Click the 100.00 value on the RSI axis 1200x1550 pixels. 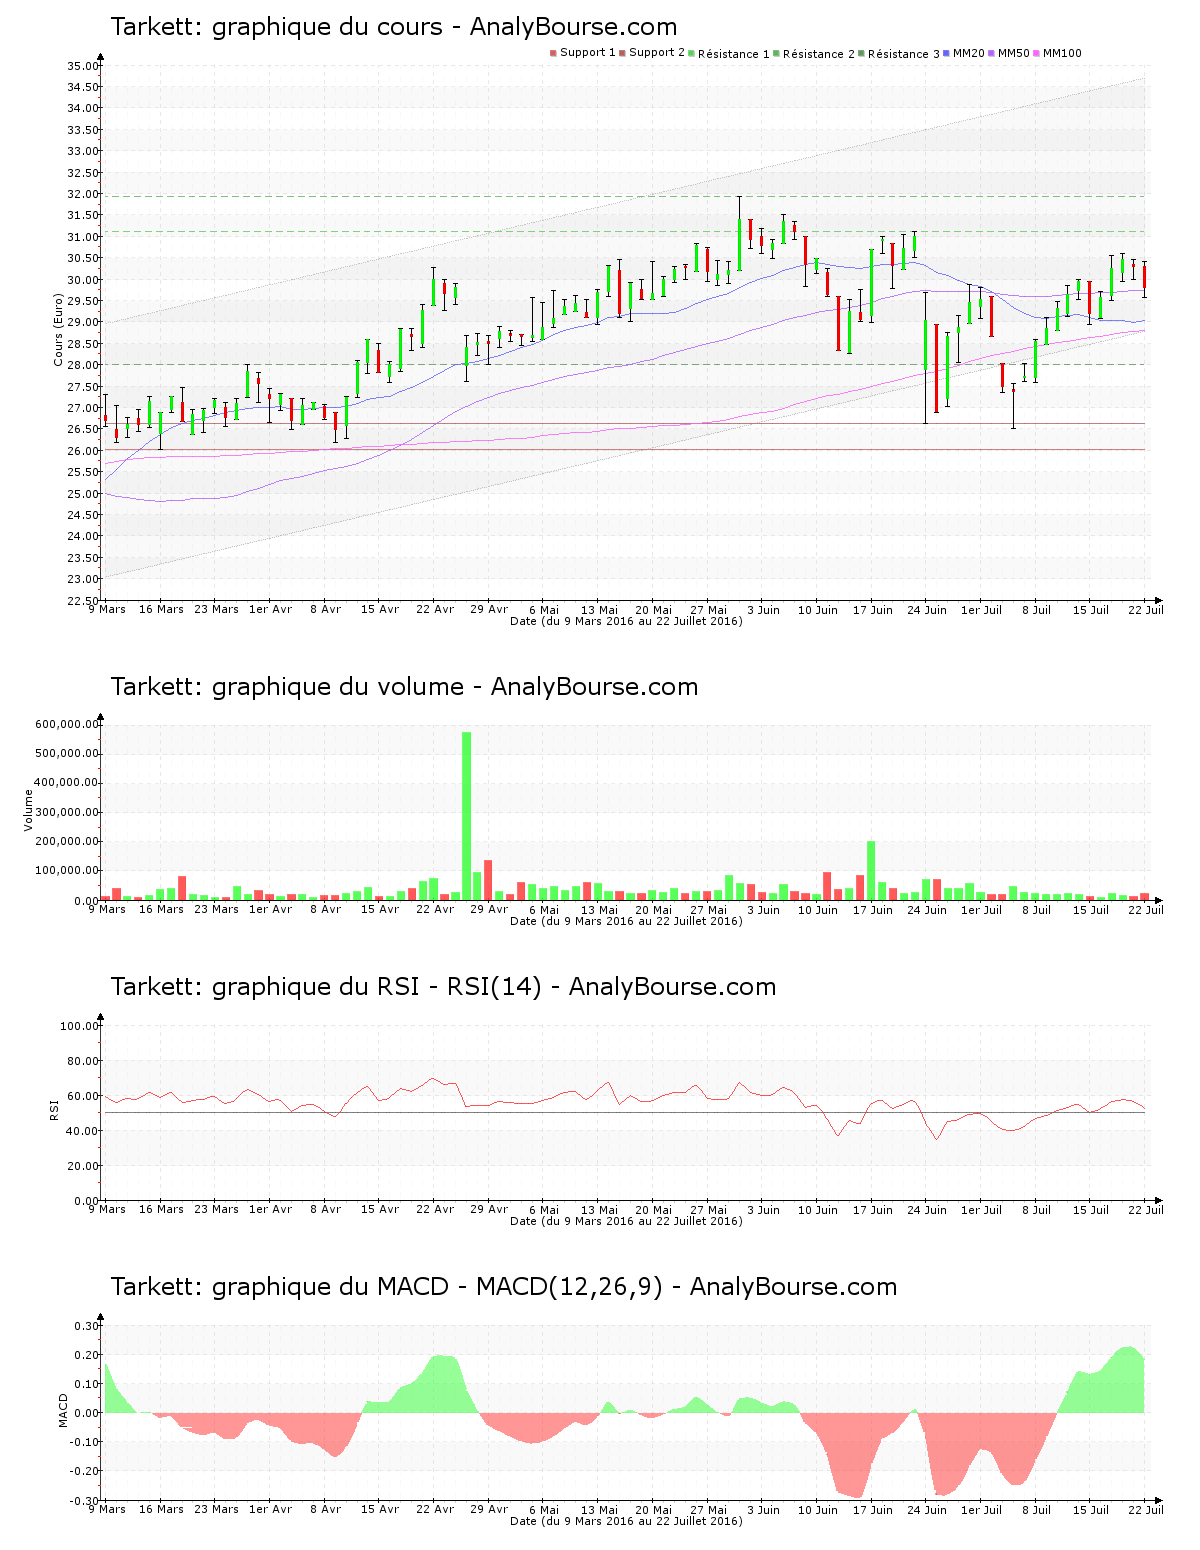click(80, 1026)
